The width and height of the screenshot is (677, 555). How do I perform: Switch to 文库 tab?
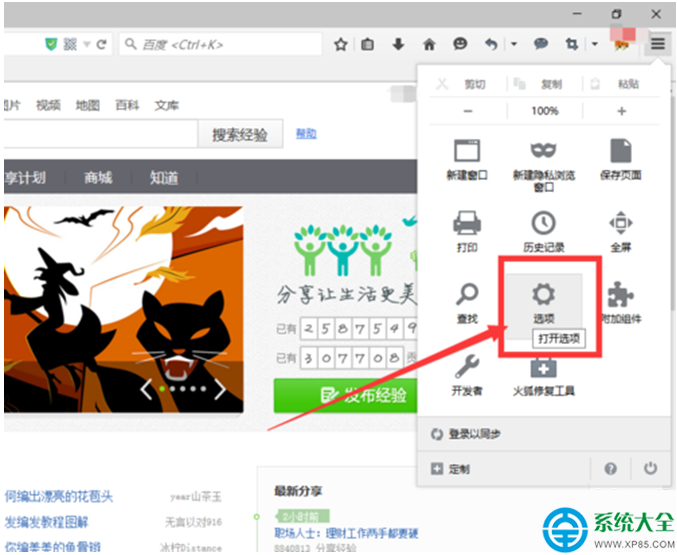pyautogui.click(x=167, y=105)
